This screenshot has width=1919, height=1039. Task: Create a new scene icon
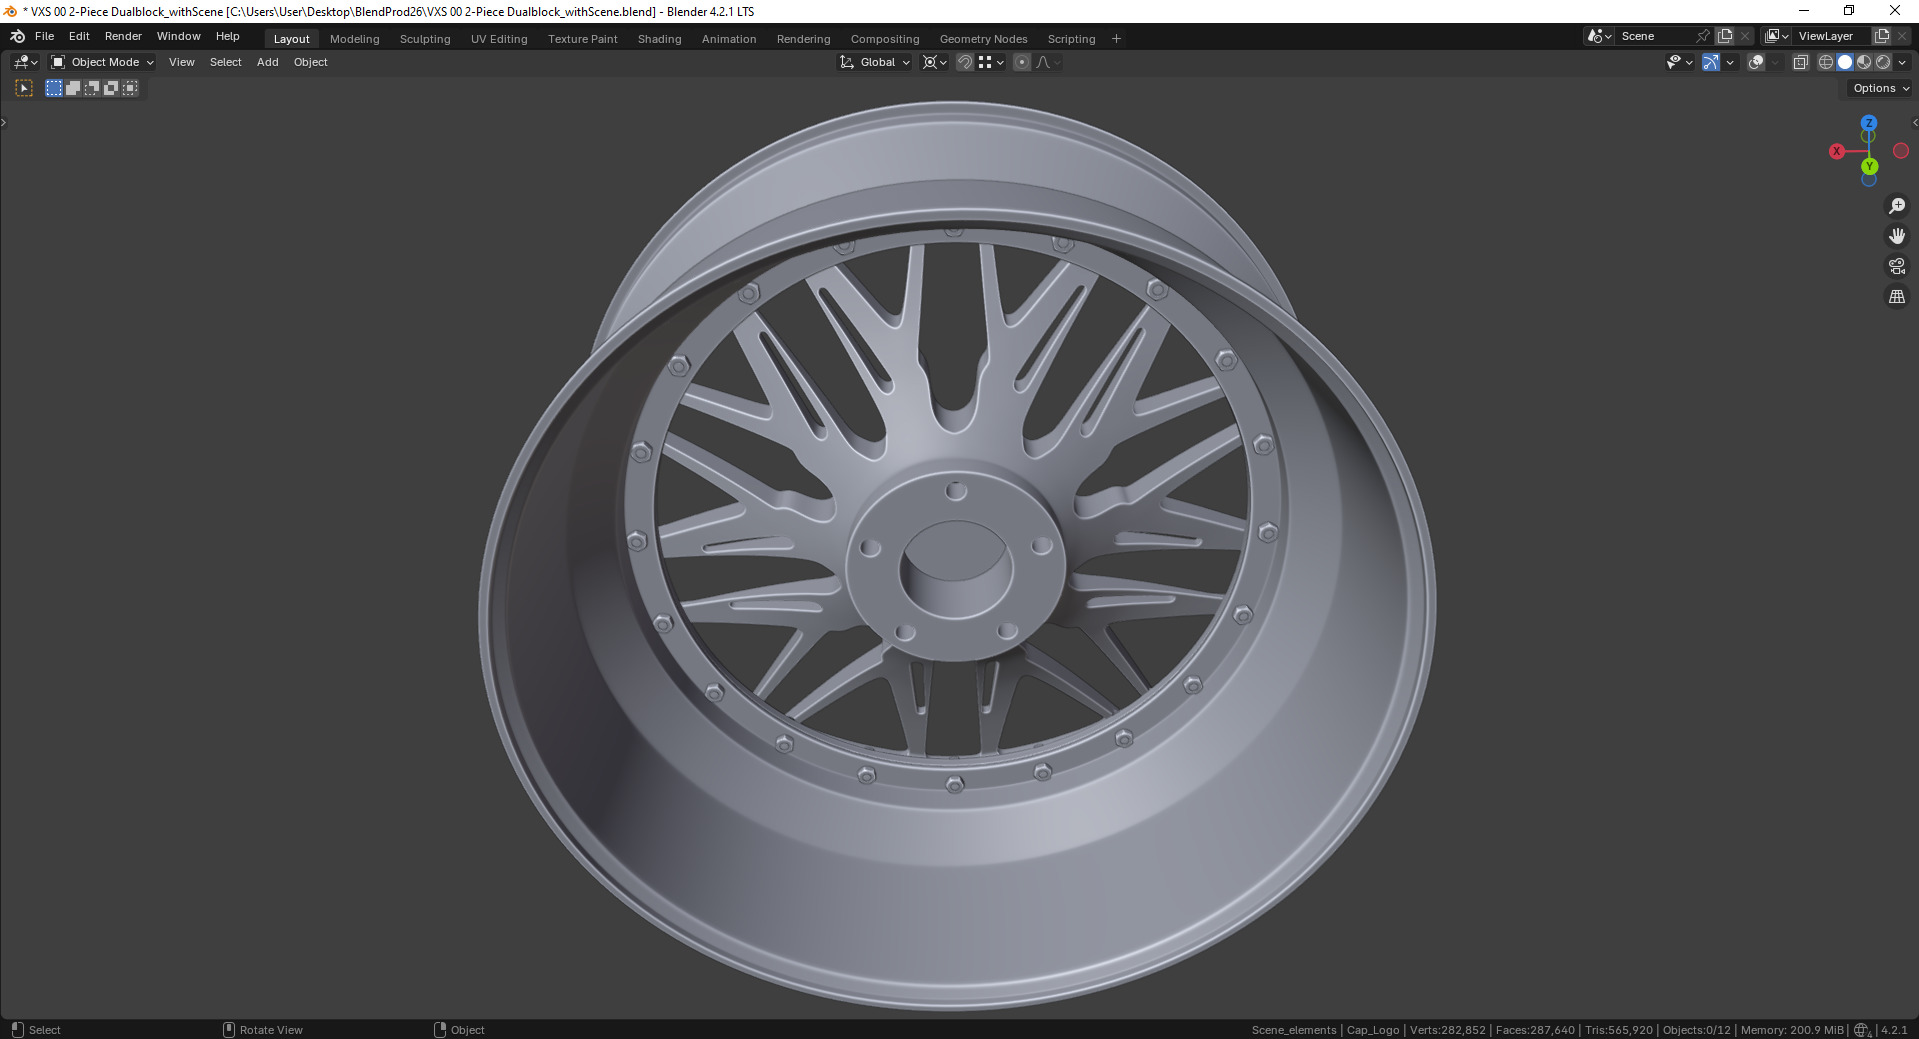coord(1725,36)
